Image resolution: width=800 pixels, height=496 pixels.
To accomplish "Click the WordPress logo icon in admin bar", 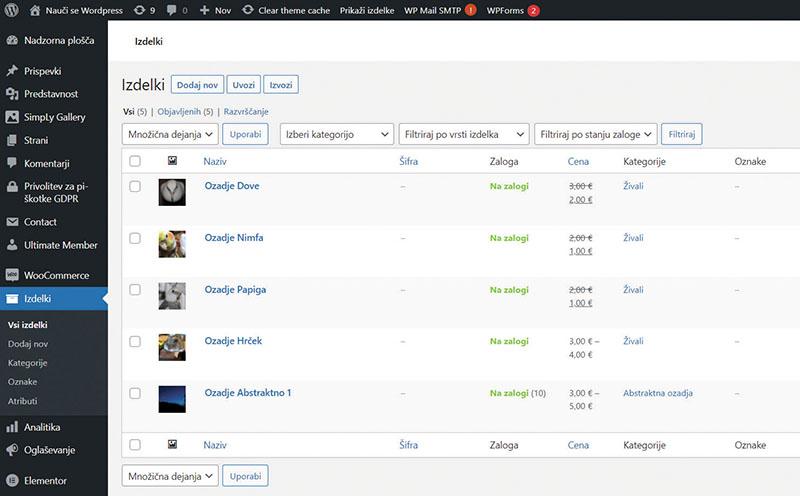I will pos(12,11).
